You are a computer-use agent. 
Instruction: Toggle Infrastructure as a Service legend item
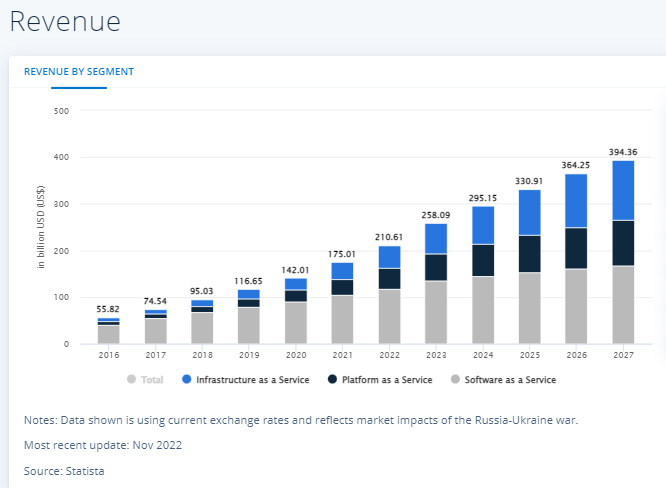[x=246, y=380]
